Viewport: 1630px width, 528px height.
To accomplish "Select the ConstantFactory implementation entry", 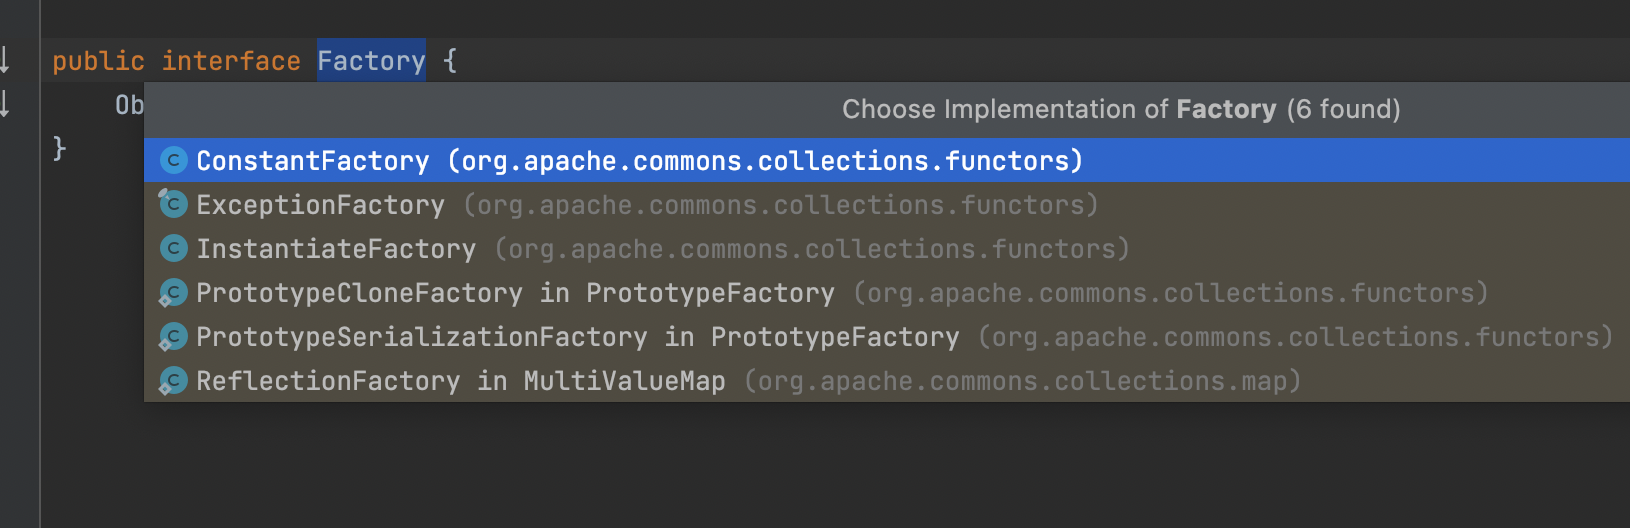I will [x=640, y=161].
